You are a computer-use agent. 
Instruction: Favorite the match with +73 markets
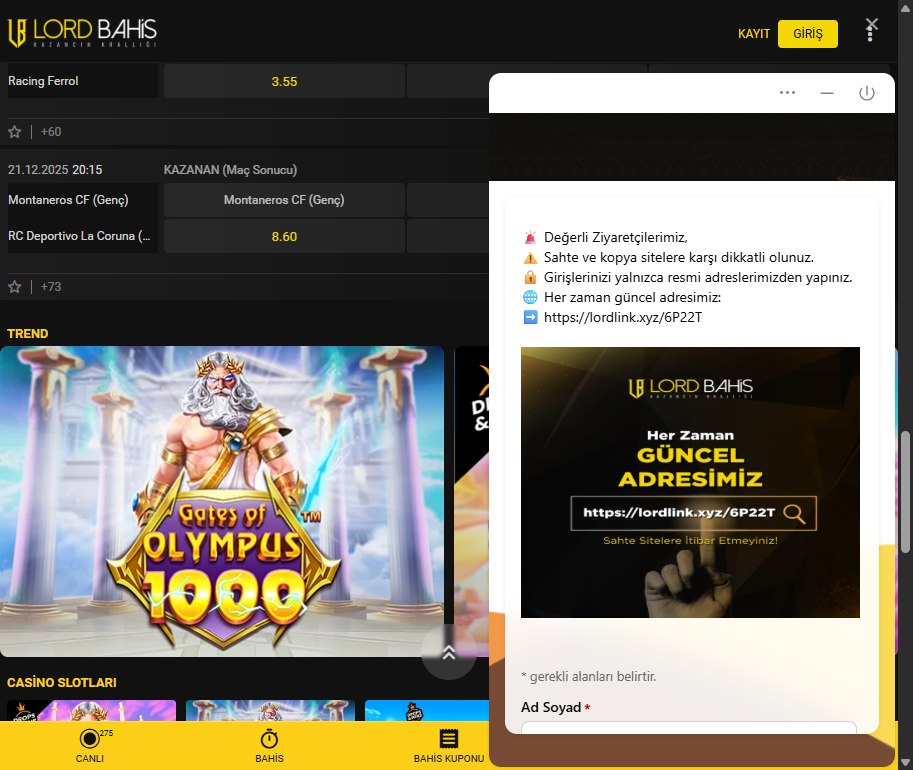[15, 287]
